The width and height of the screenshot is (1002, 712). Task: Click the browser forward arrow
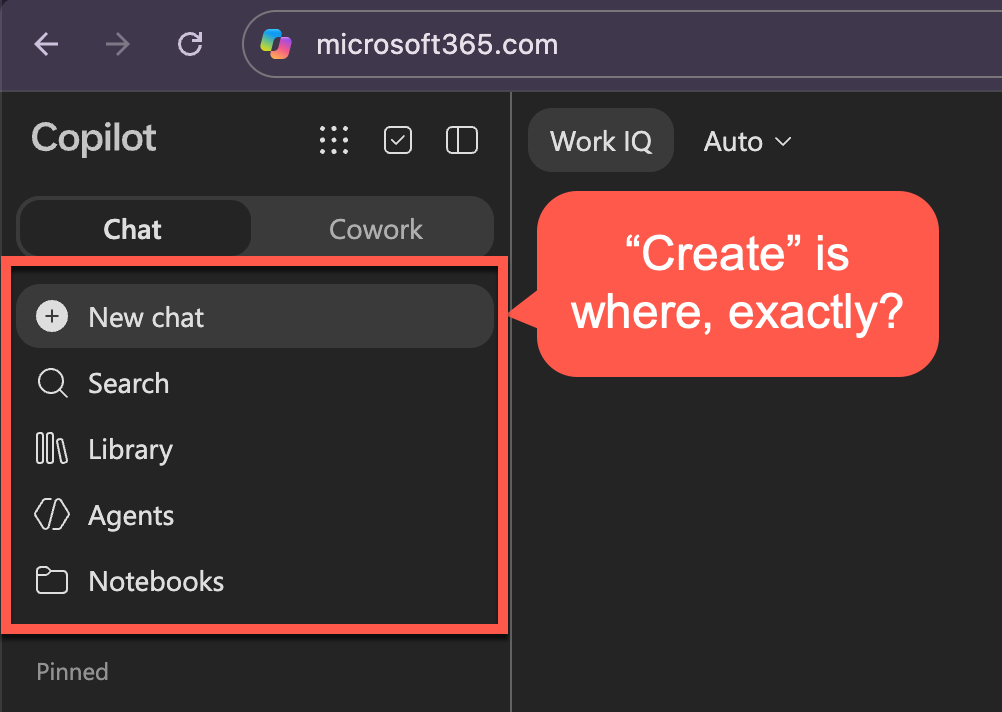(x=118, y=45)
